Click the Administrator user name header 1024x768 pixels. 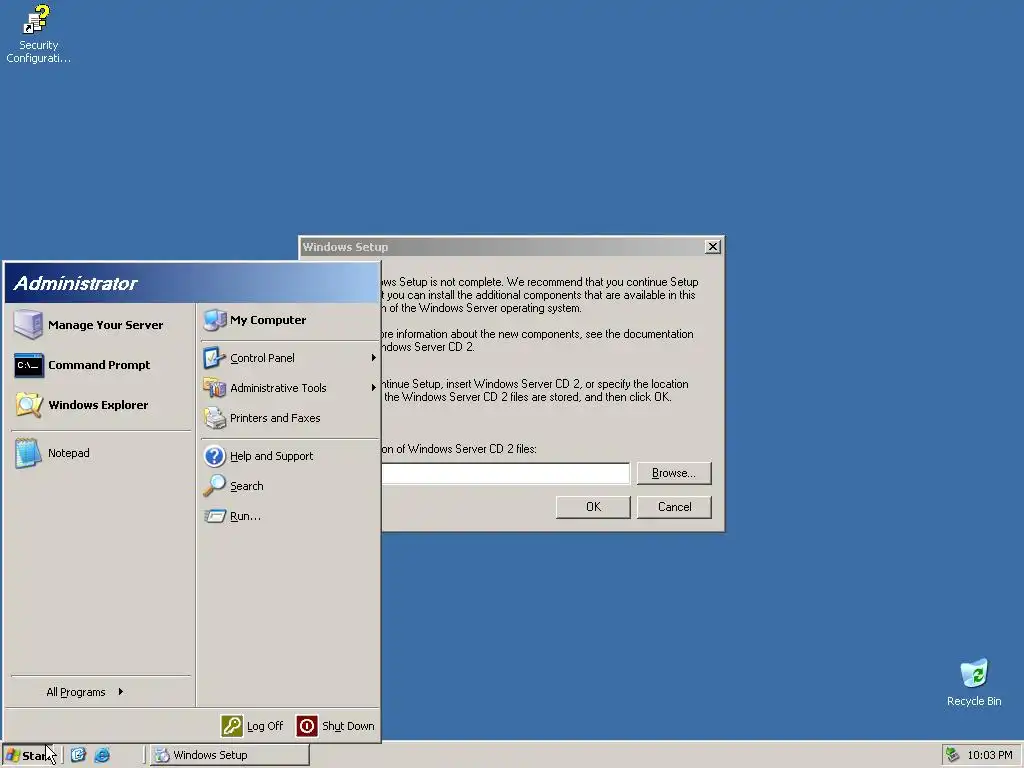coord(75,283)
